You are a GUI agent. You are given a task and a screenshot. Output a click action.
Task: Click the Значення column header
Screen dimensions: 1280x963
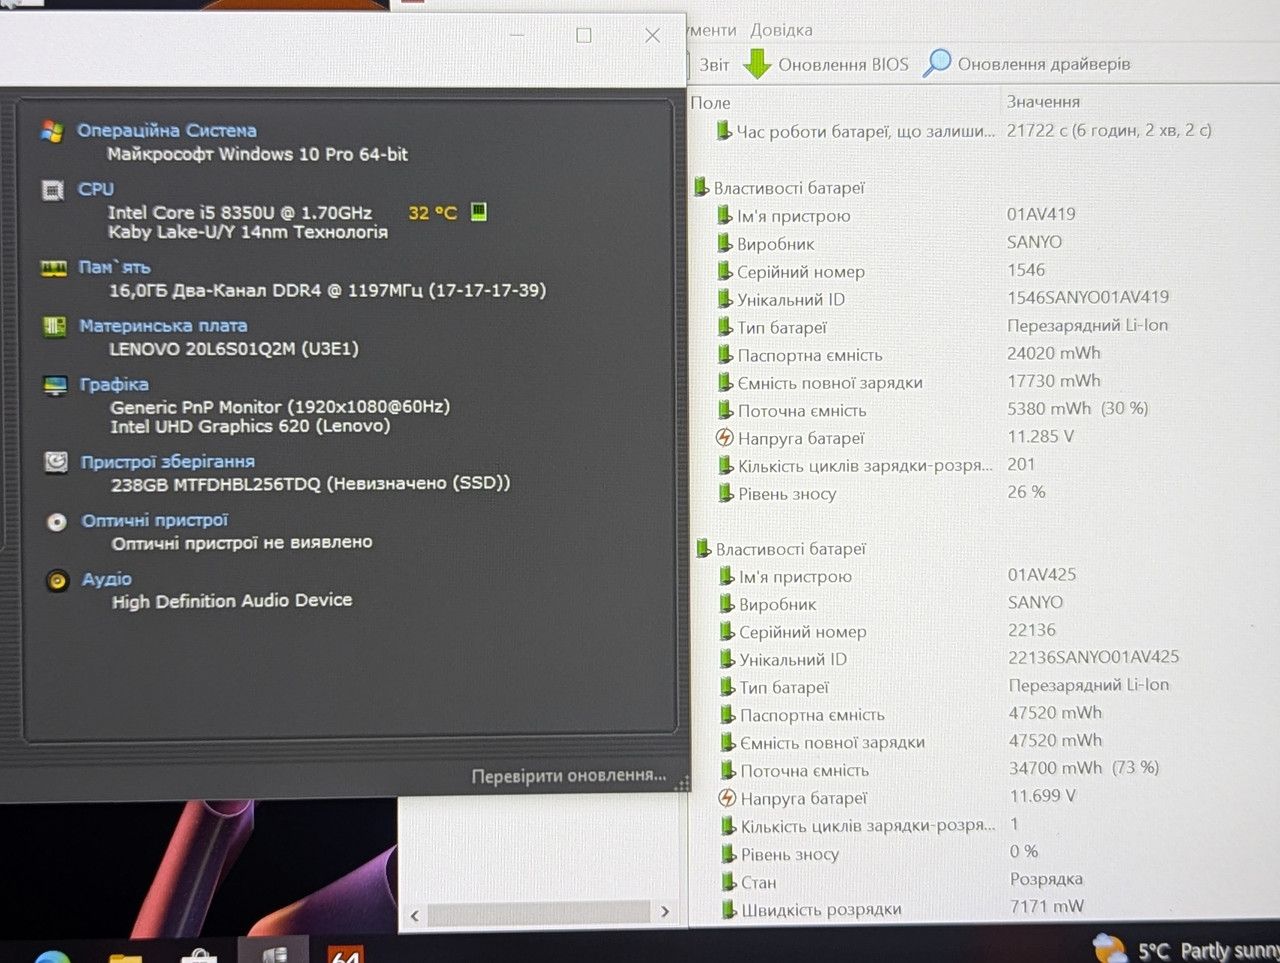coord(1043,102)
